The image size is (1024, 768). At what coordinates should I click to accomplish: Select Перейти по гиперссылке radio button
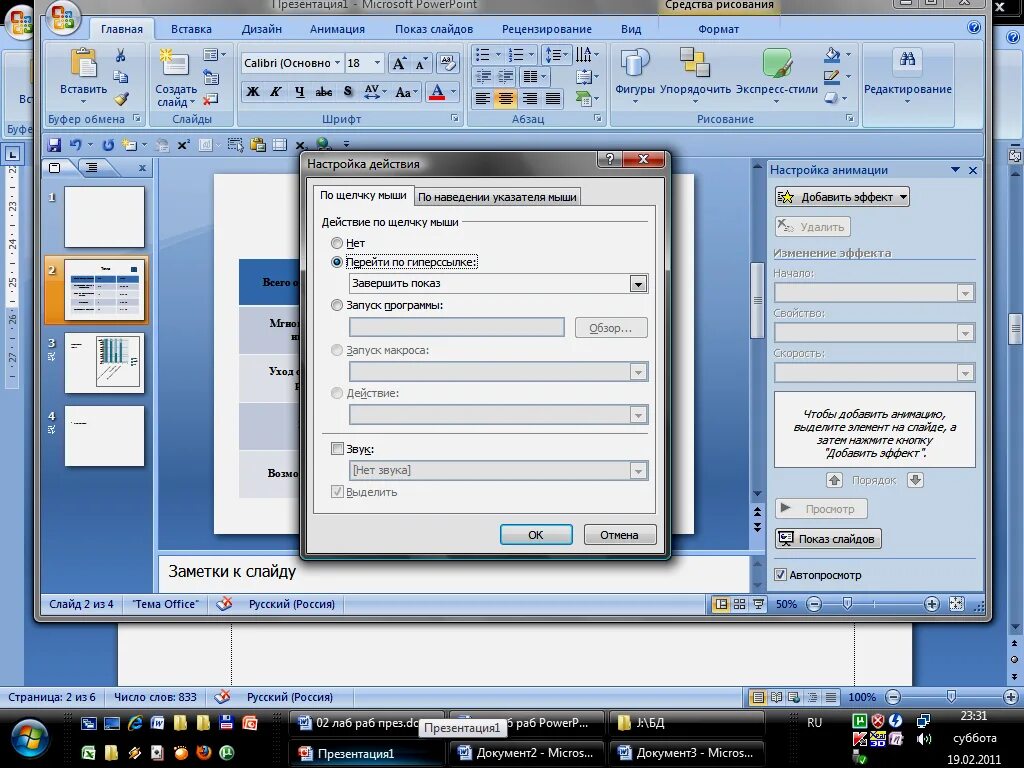pyautogui.click(x=337, y=262)
